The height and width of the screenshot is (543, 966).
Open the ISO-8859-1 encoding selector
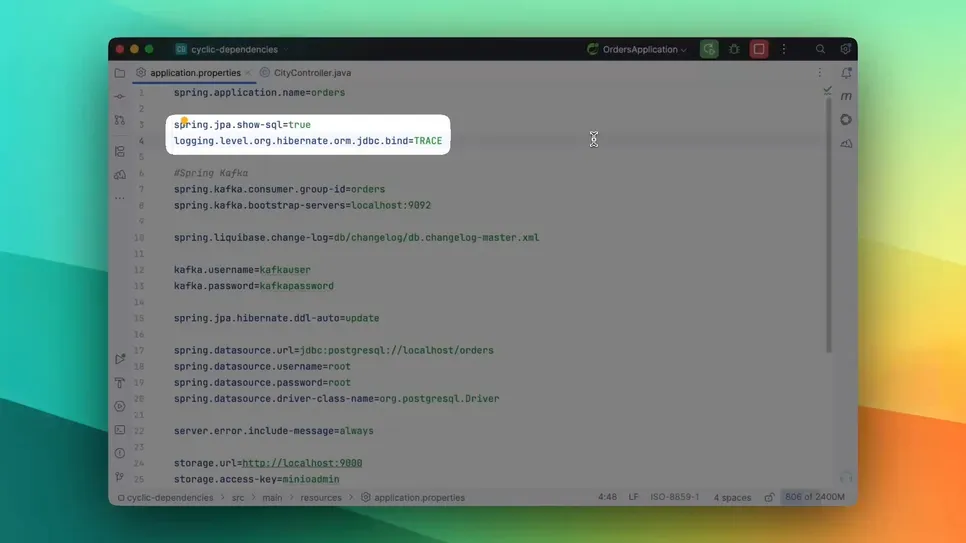coord(675,497)
